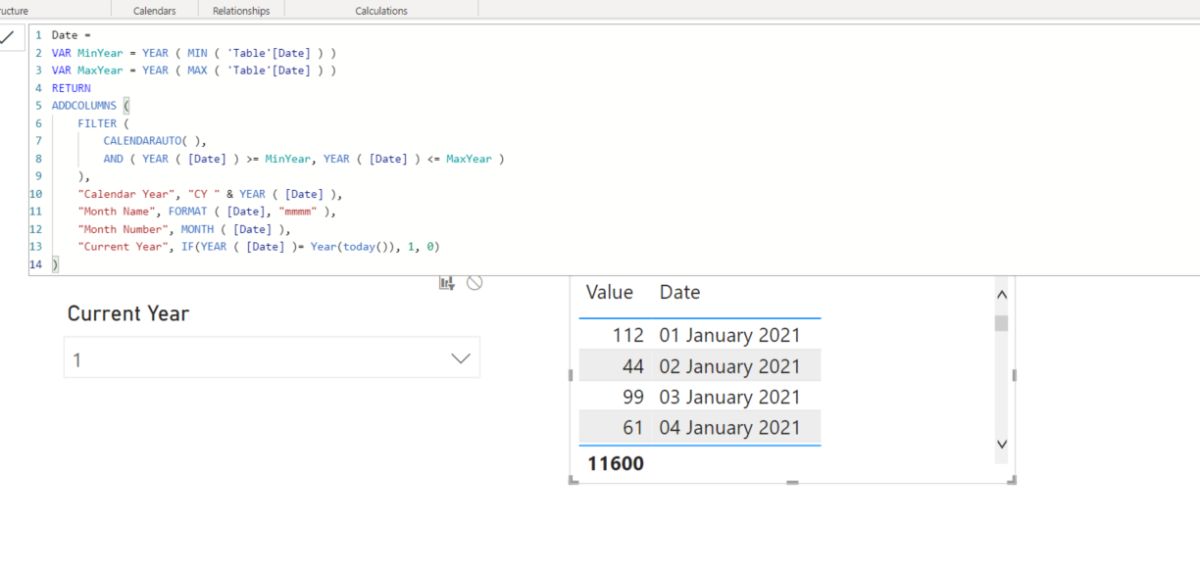Select the 01 January 2021 date cell
1200x571 pixels.
(730, 335)
